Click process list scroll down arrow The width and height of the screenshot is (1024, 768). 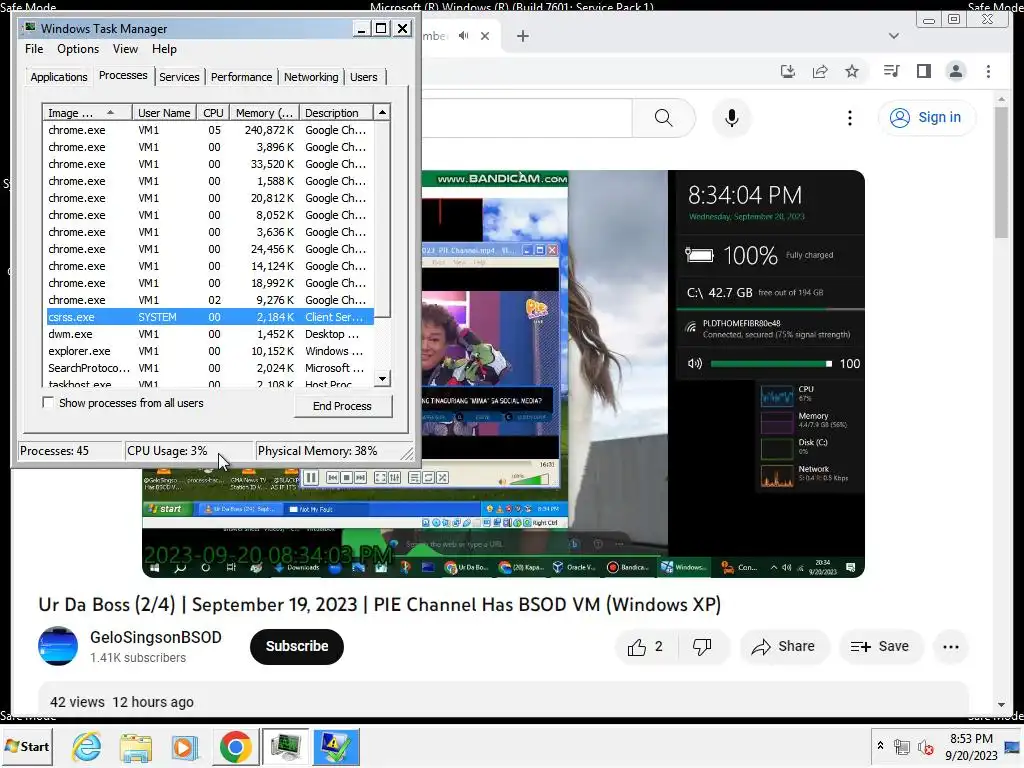point(382,378)
